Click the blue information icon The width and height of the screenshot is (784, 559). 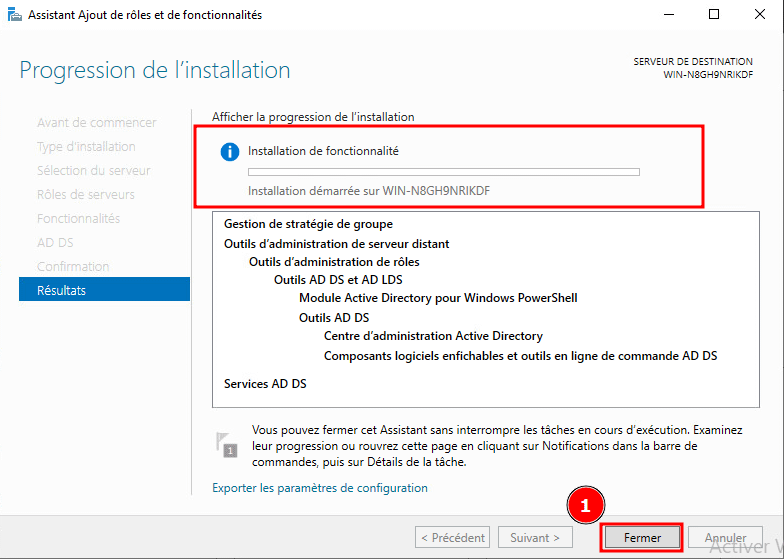click(x=230, y=151)
